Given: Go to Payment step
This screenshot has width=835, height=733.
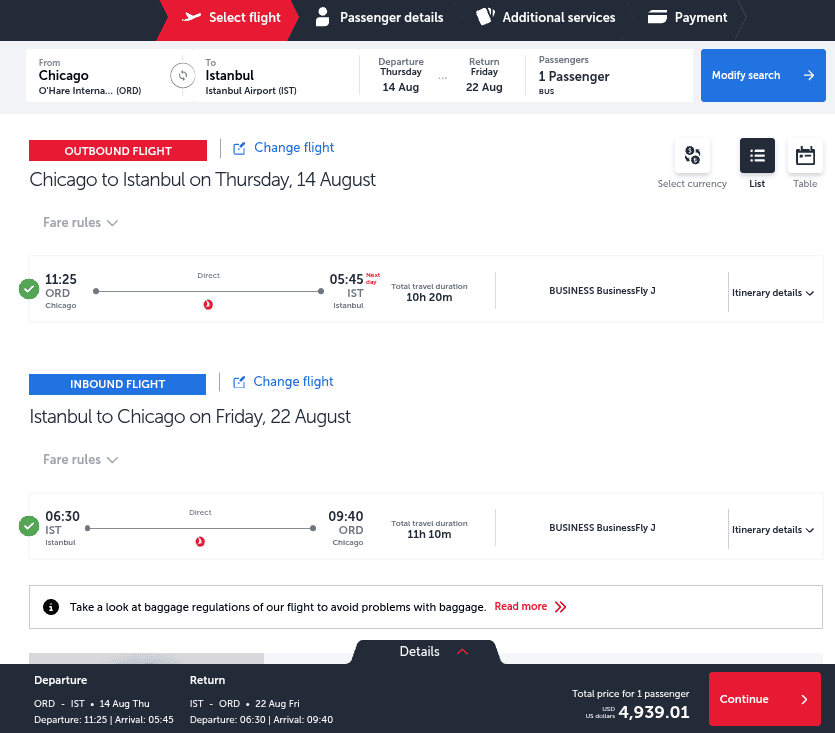Looking at the screenshot, I should [x=687, y=18].
